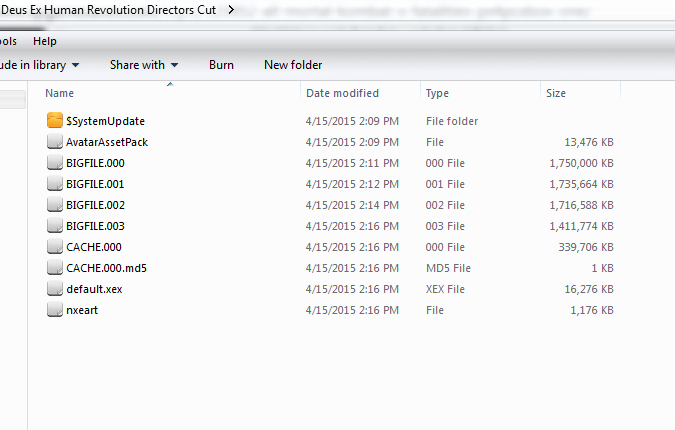Screen dimensions: 675x430
Task: Sort by Type column header
Action: coord(437,93)
